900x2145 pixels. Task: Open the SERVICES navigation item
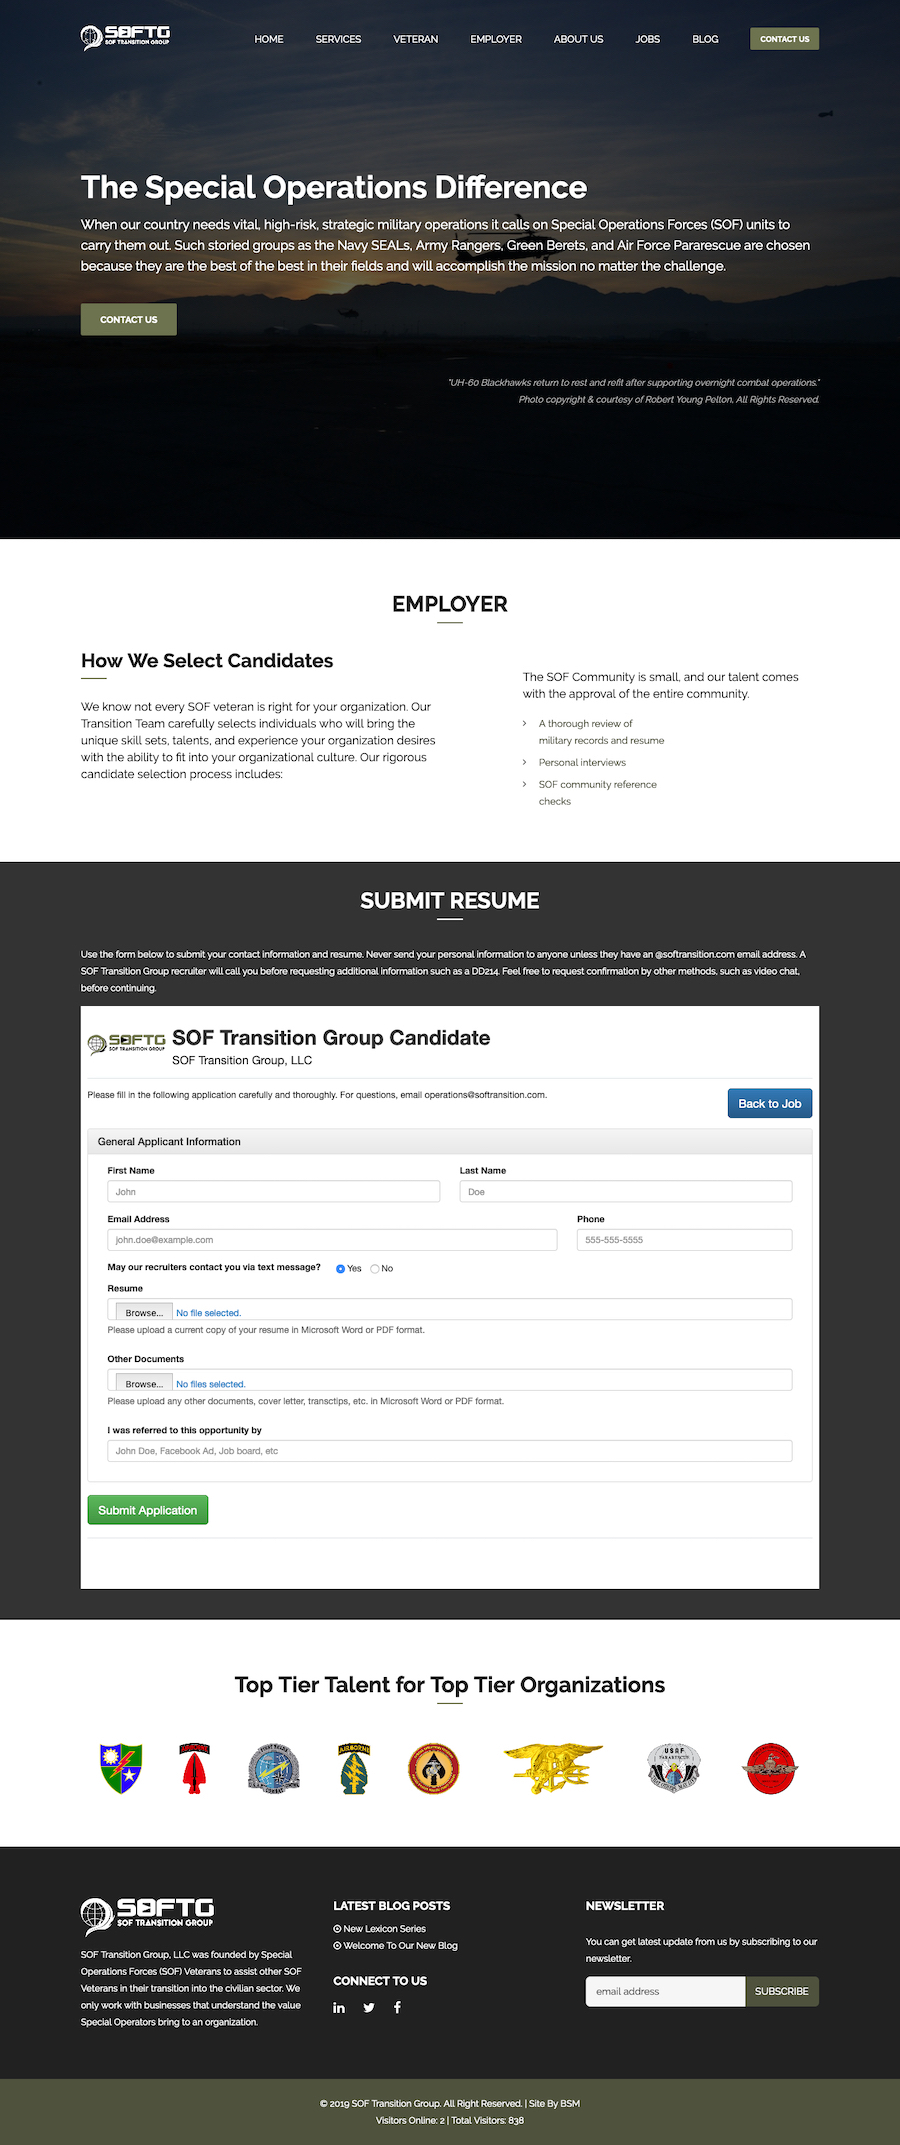pyautogui.click(x=338, y=39)
